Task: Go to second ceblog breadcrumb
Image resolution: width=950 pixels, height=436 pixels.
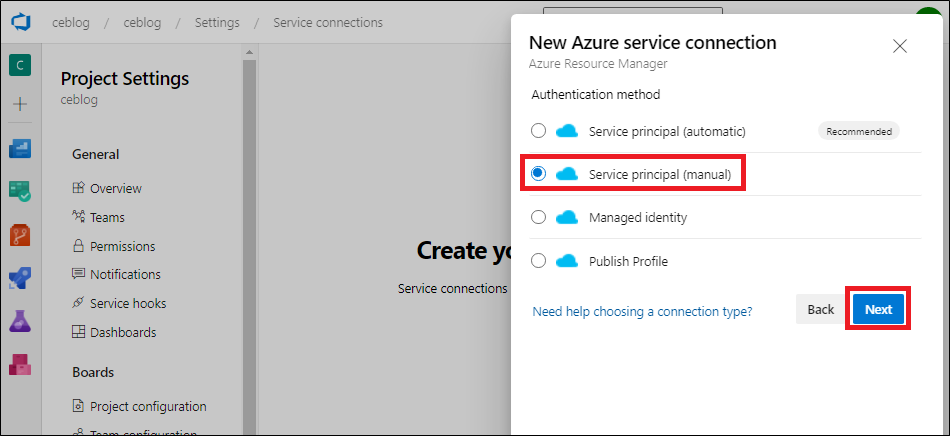Action: [142, 23]
